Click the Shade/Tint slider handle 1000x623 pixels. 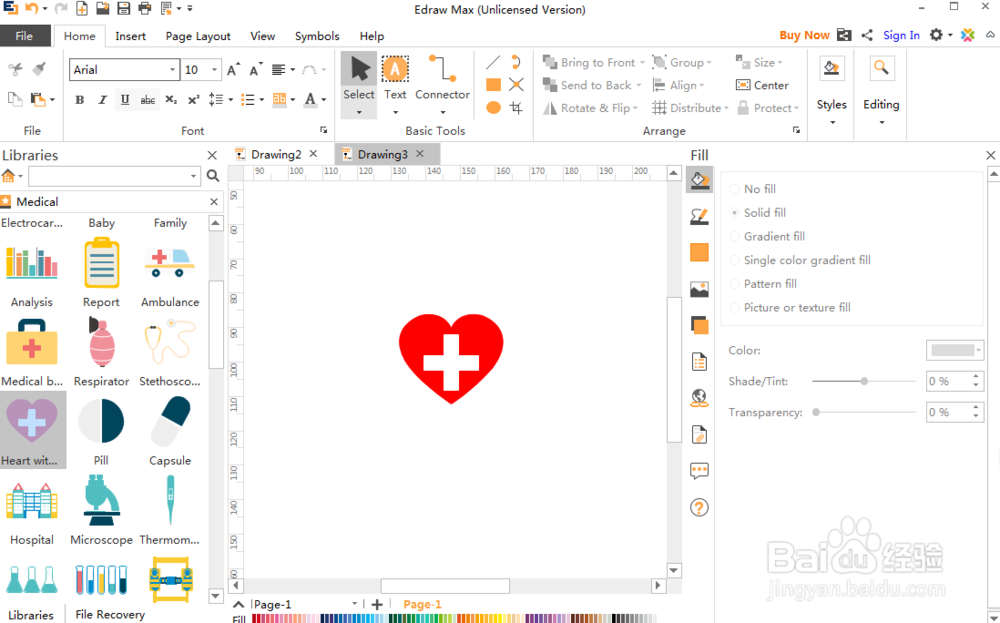[864, 381]
